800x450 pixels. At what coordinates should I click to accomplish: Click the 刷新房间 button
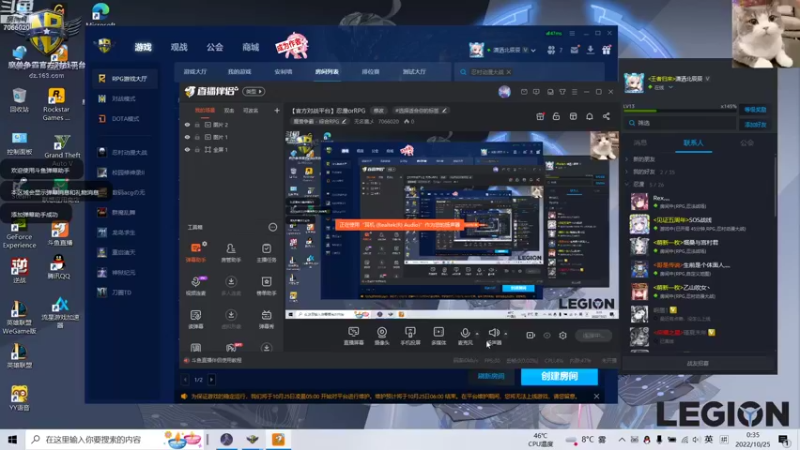491,377
